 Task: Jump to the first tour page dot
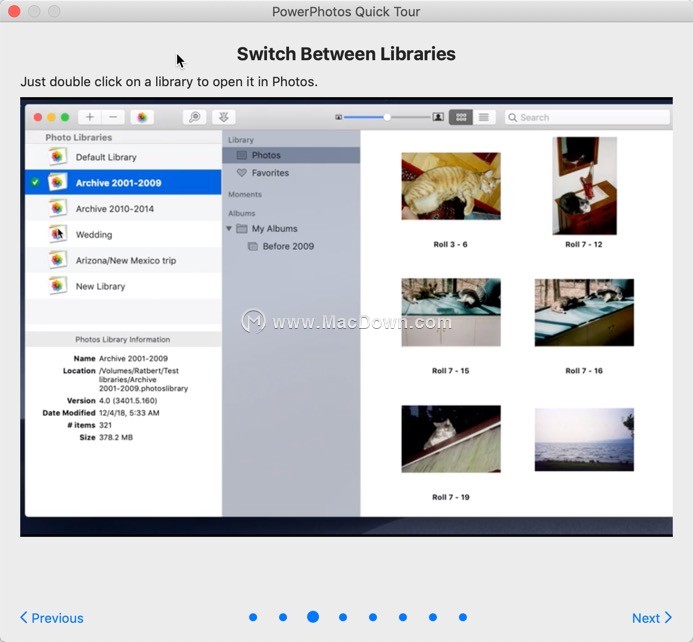point(253,617)
